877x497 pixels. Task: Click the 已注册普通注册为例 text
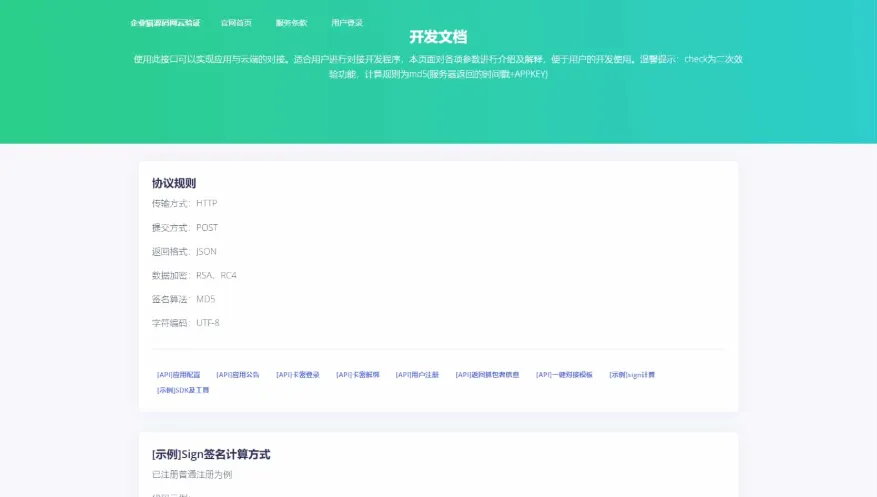click(192, 475)
